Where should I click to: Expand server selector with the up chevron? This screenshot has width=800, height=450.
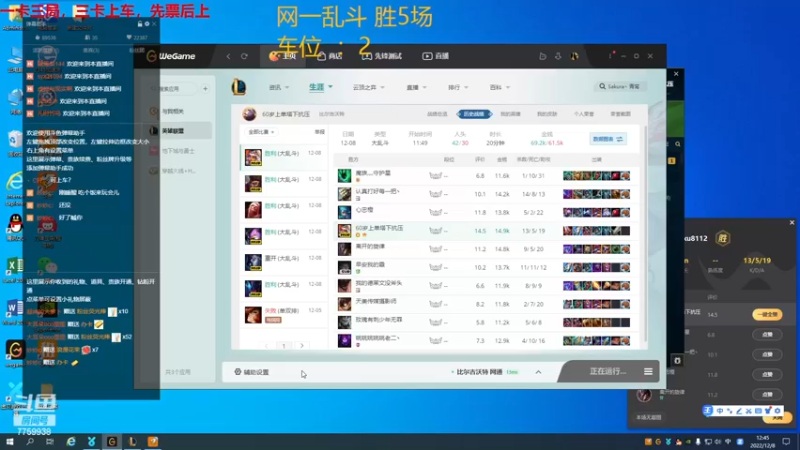pyautogui.click(x=538, y=372)
